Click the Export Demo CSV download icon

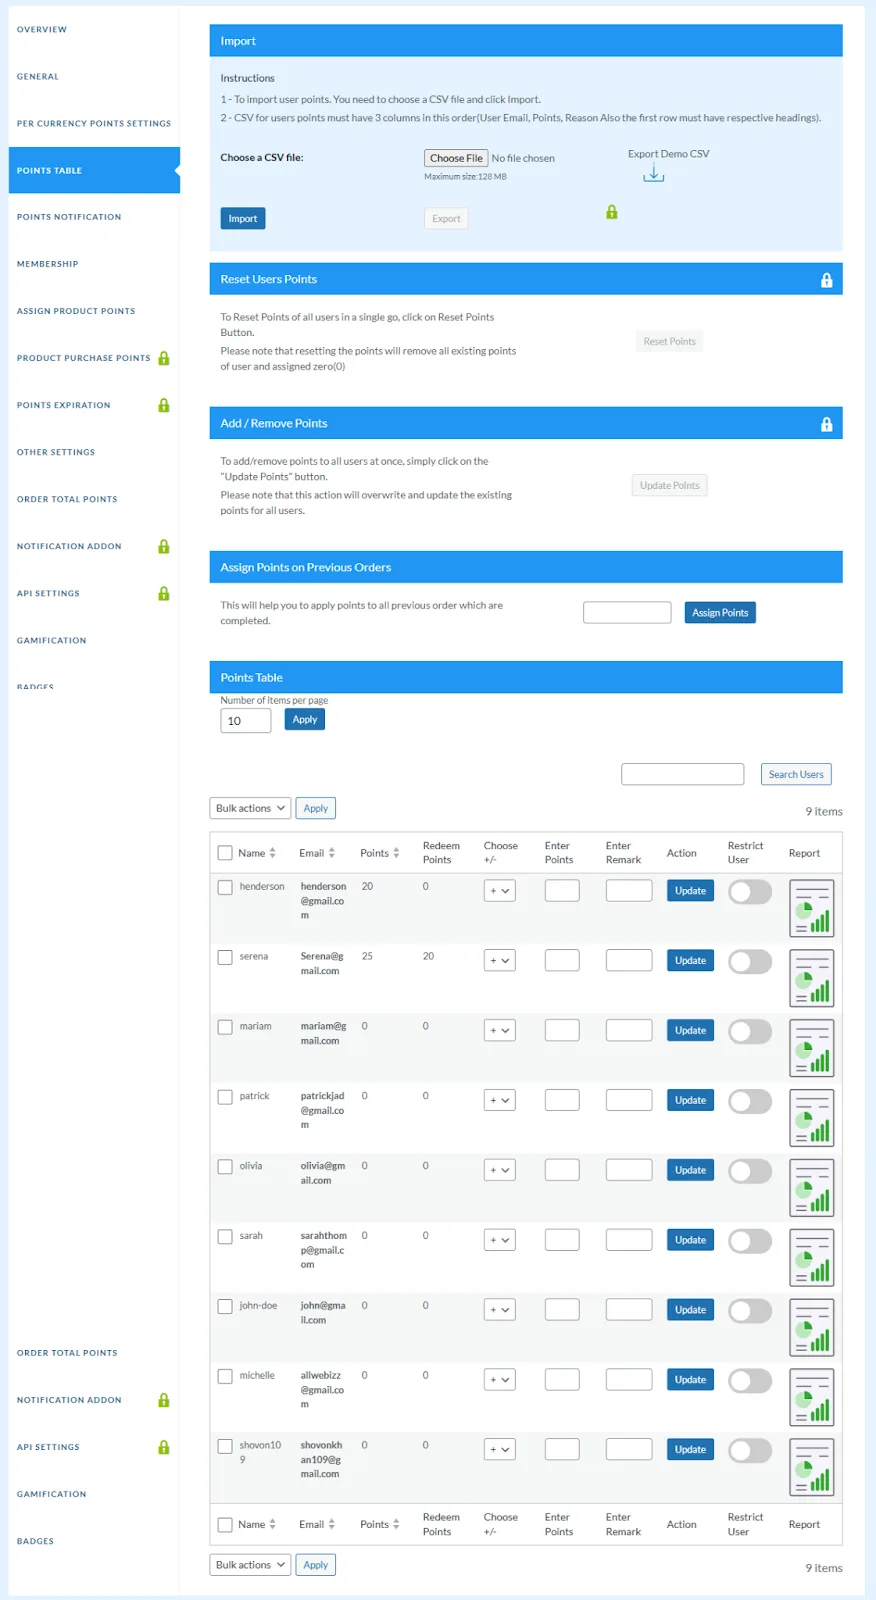[x=653, y=174]
